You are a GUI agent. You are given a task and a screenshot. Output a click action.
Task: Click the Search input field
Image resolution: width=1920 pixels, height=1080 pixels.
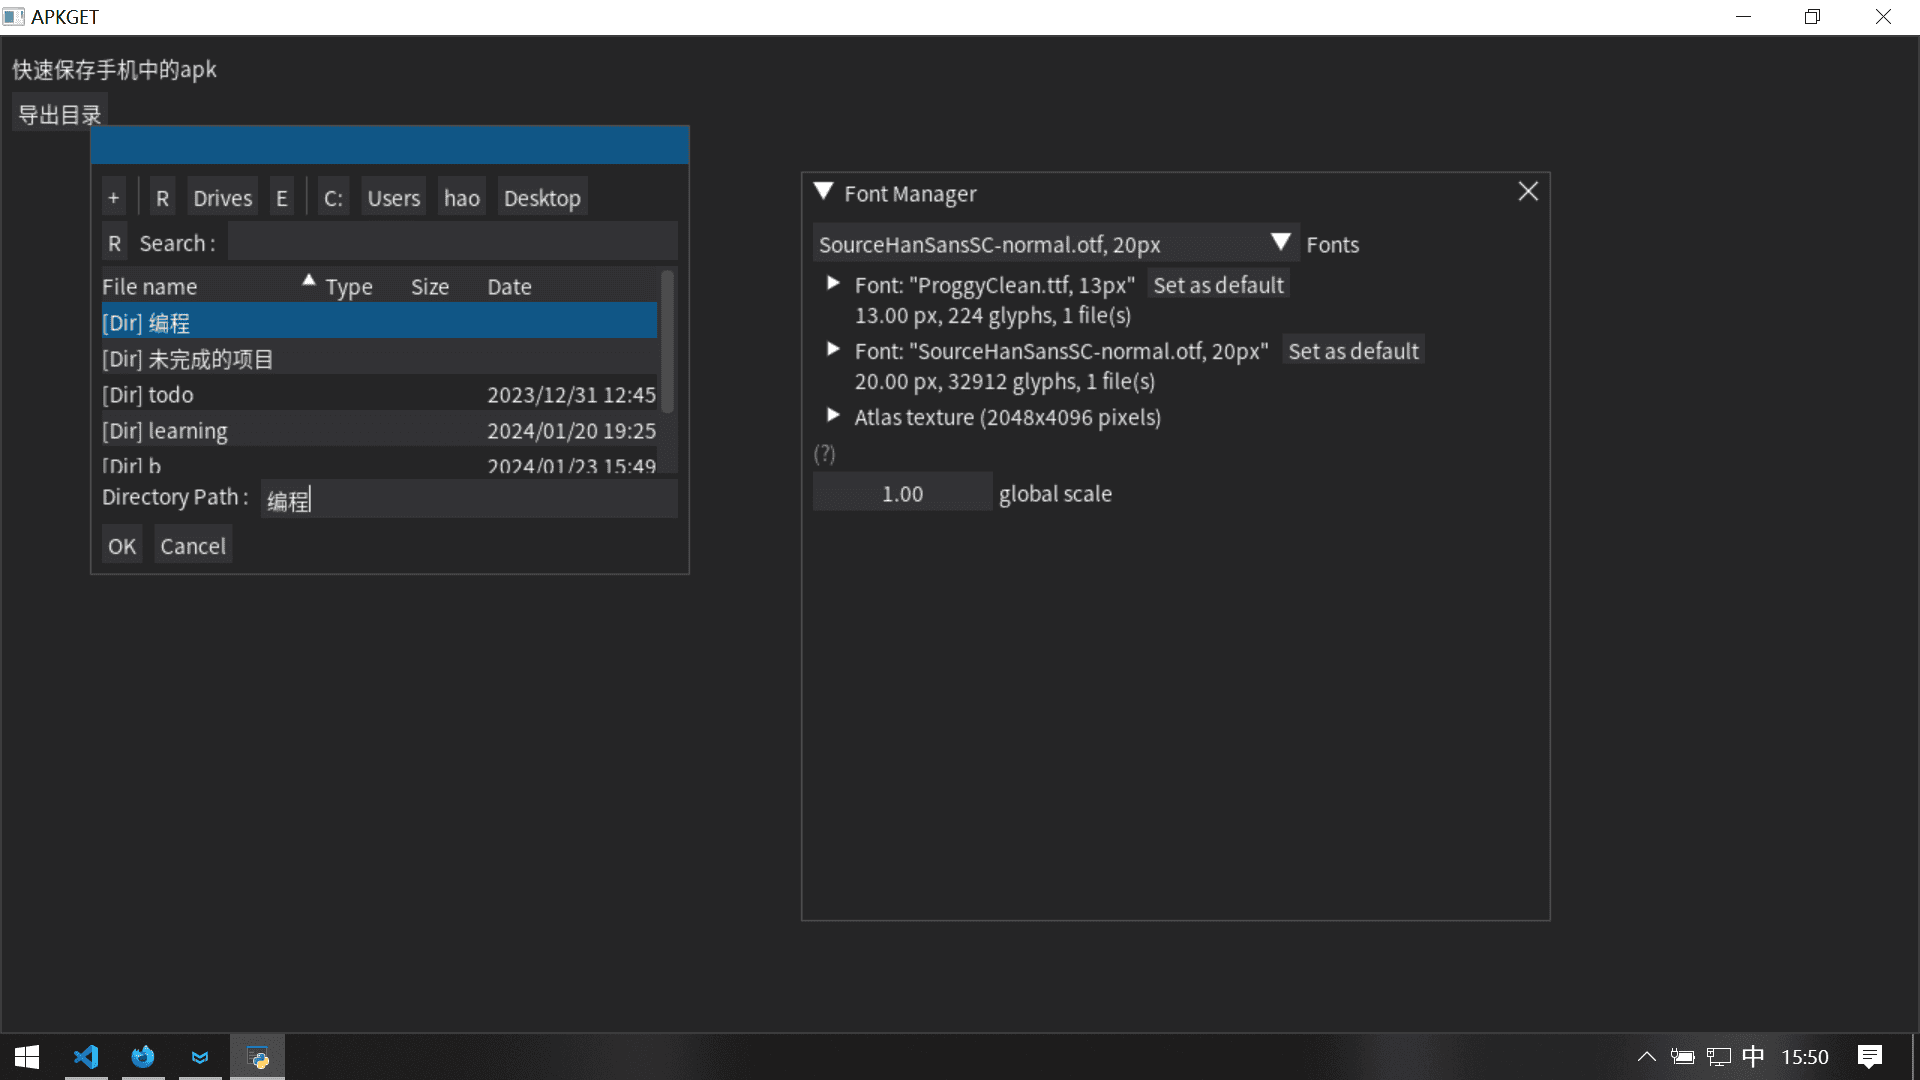[452, 243]
